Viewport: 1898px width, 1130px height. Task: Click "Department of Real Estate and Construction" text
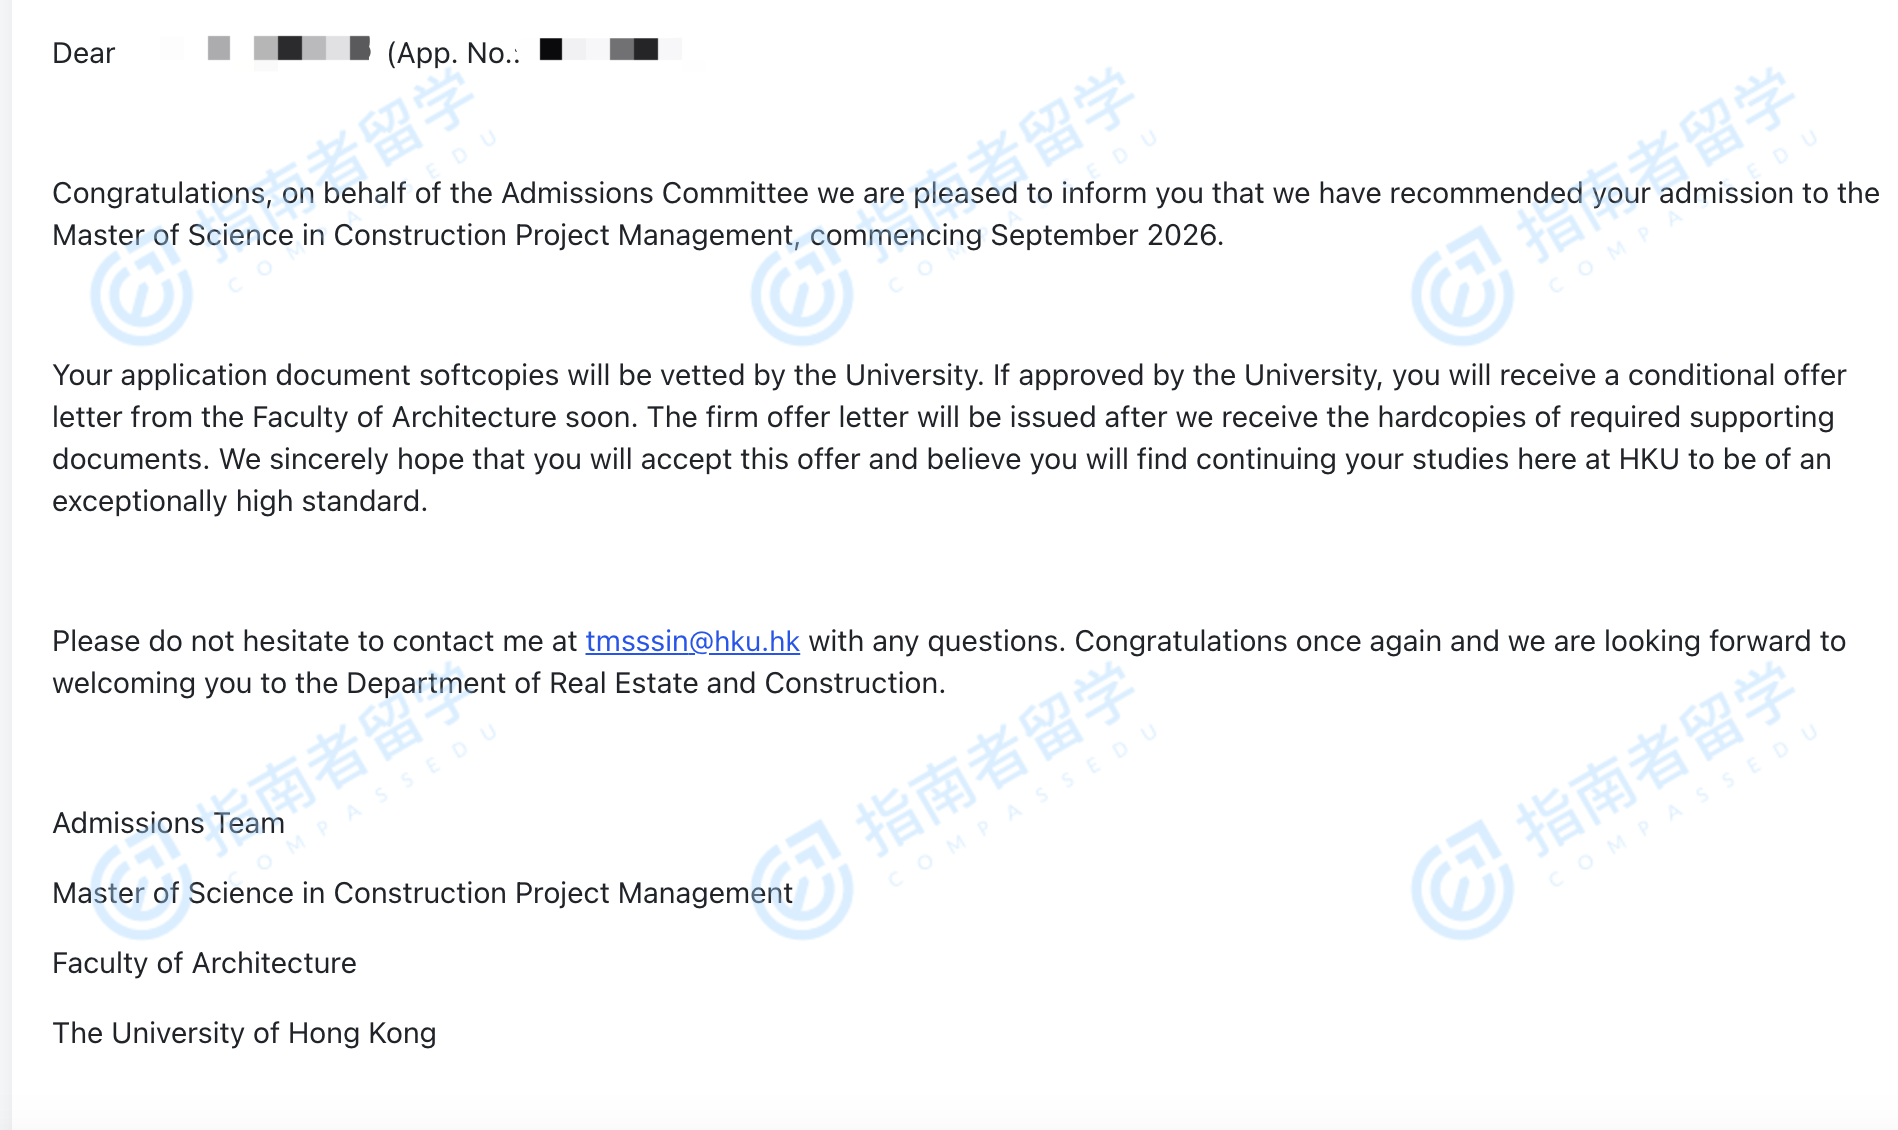(644, 683)
